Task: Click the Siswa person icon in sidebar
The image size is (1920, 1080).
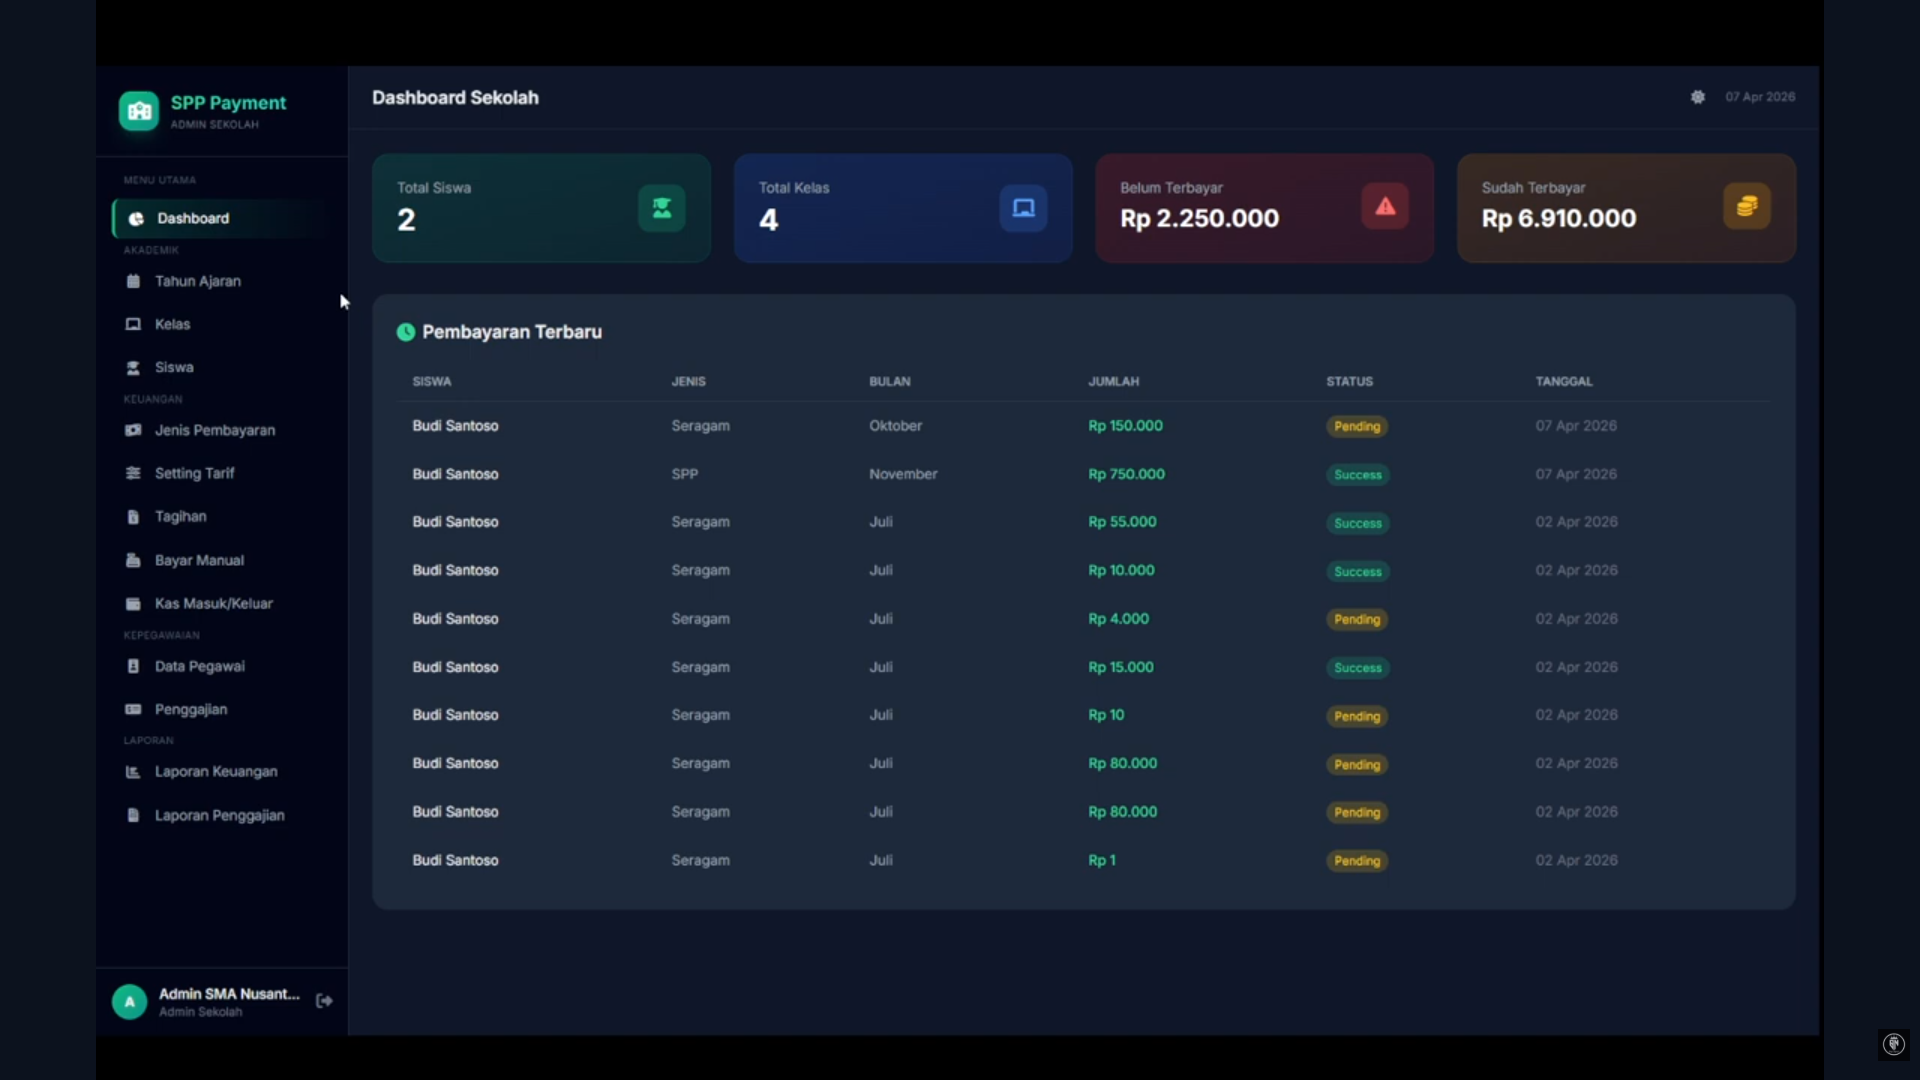Action: (133, 368)
